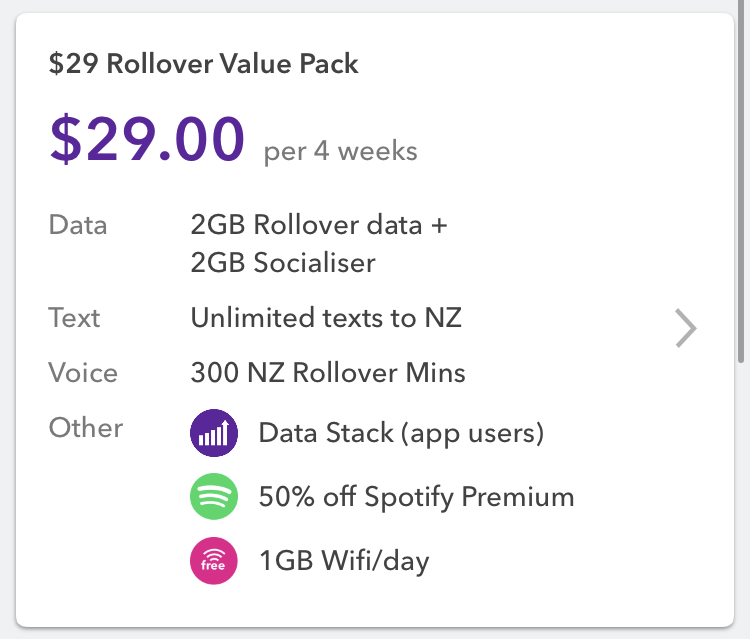Click the "per 4 weeks" text

[x=340, y=152]
